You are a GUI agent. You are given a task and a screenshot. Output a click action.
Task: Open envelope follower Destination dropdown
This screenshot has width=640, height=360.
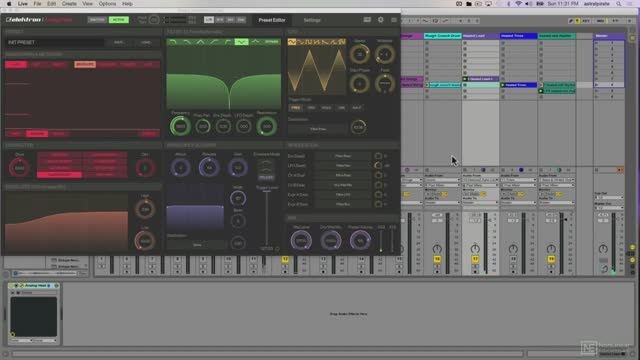click(197, 244)
